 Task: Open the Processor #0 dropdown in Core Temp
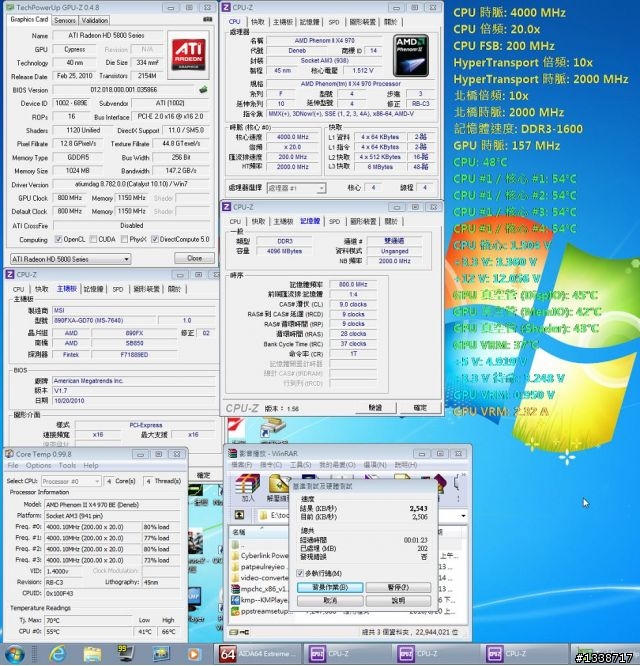[71, 481]
